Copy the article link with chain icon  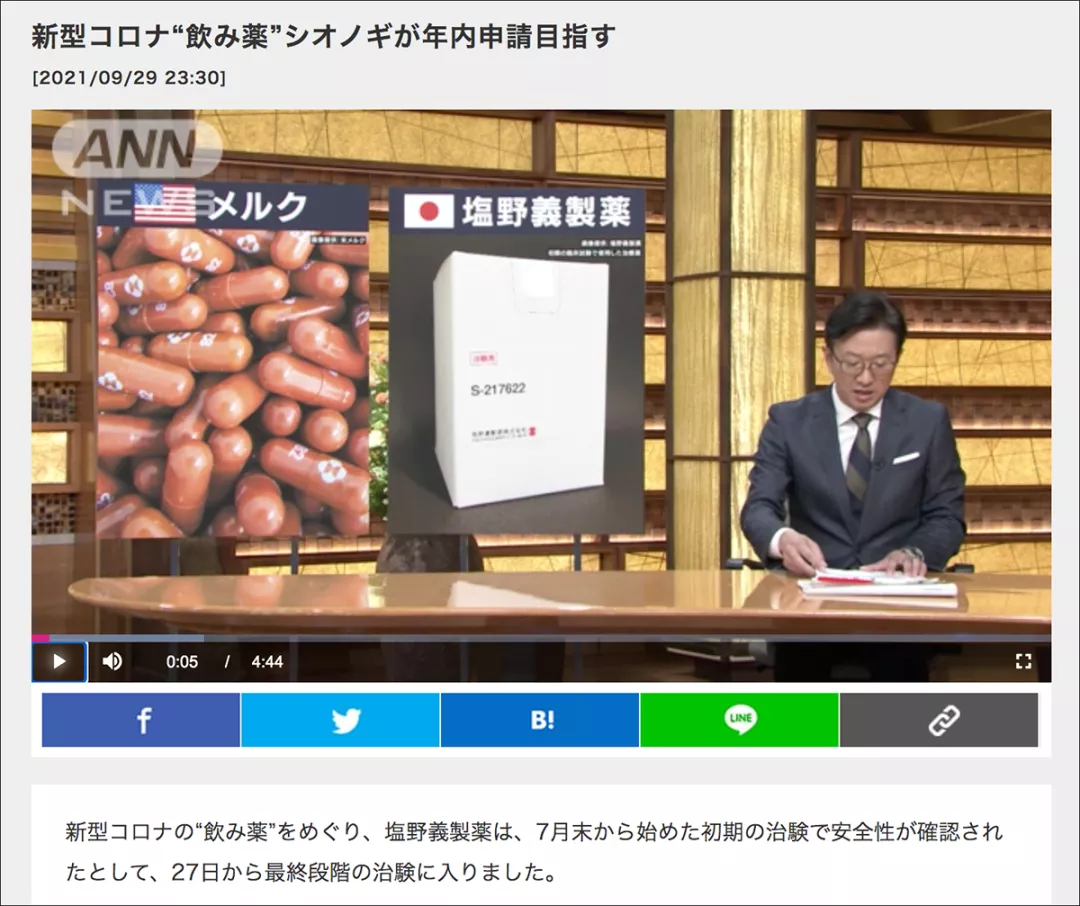click(x=939, y=720)
